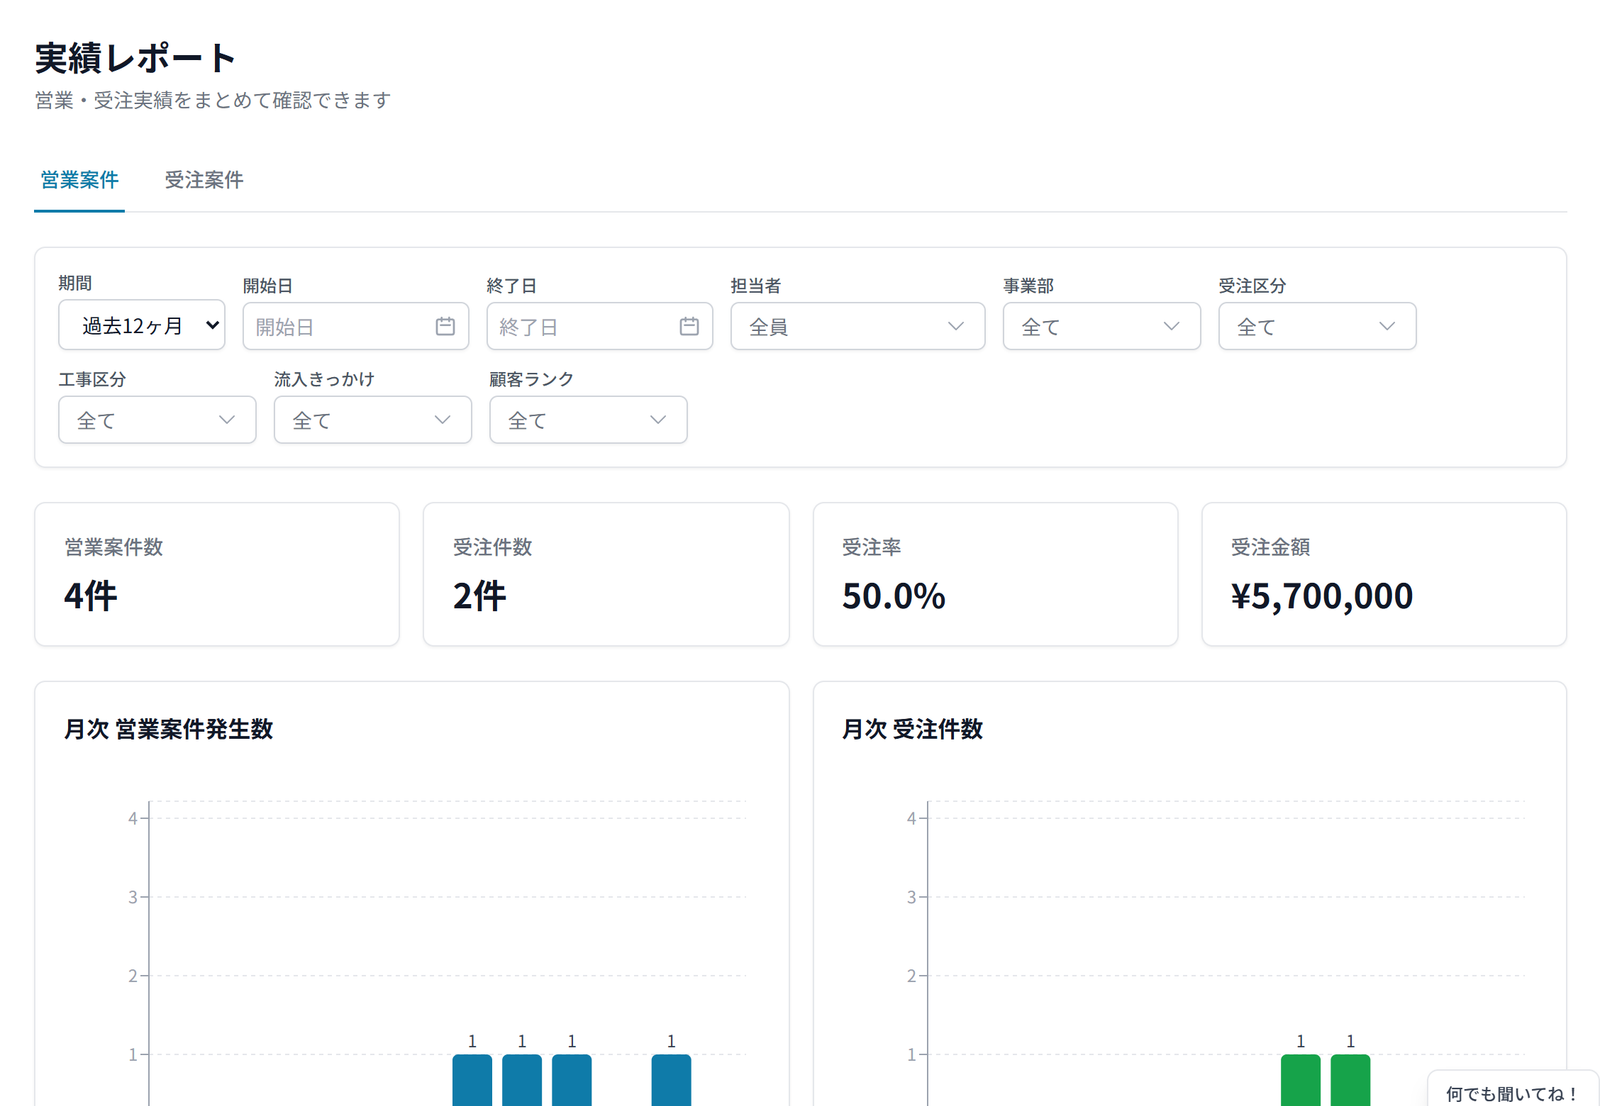This screenshot has width=1600, height=1106.
Task: Expand the 事業部 dropdown
Action: [x=1102, y=326]
